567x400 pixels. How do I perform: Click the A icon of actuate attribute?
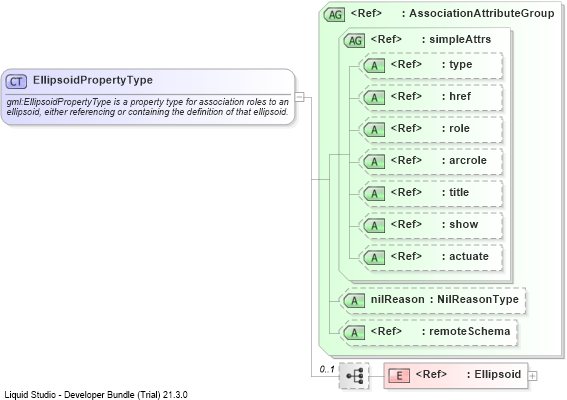(x=374, y=258)
